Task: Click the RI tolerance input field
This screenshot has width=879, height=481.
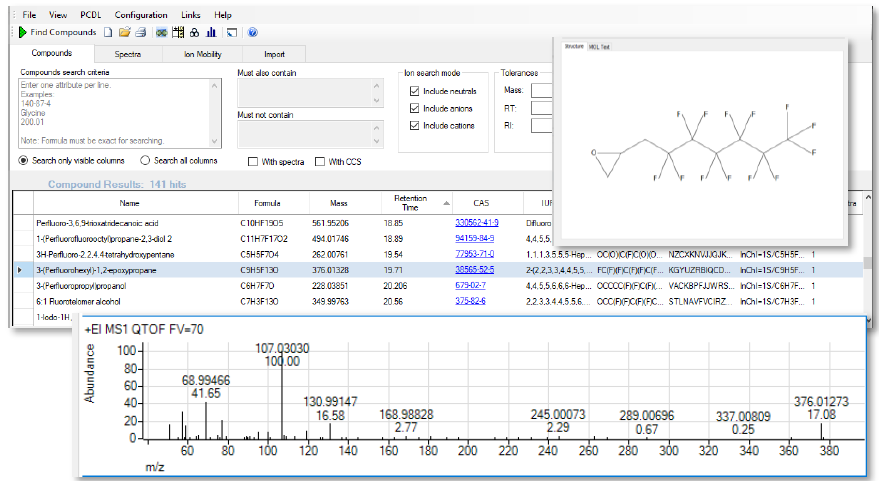Action: [x=542, y=126]
